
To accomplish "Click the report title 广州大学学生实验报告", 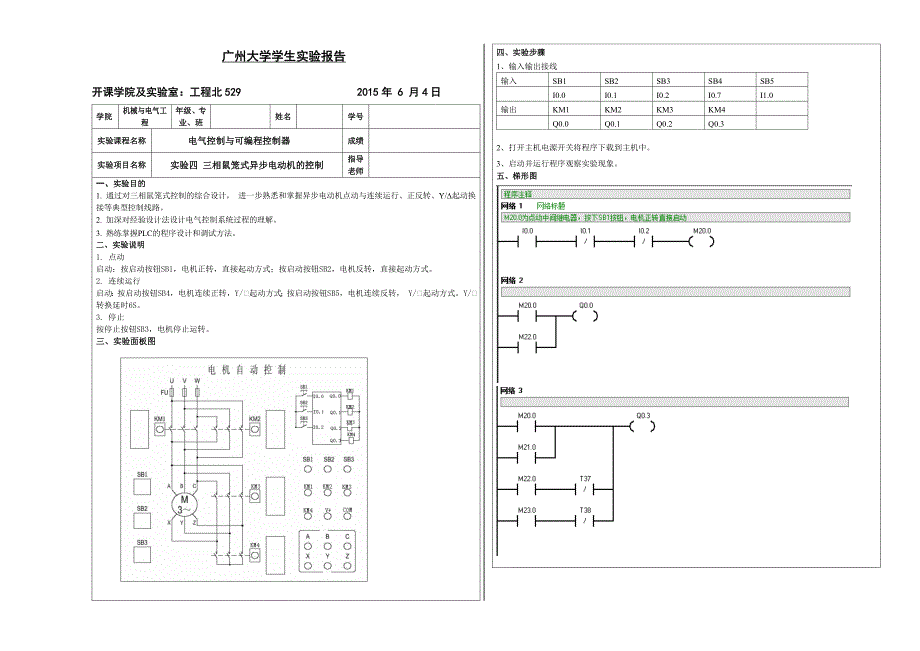I will click(x=282, y=58).
